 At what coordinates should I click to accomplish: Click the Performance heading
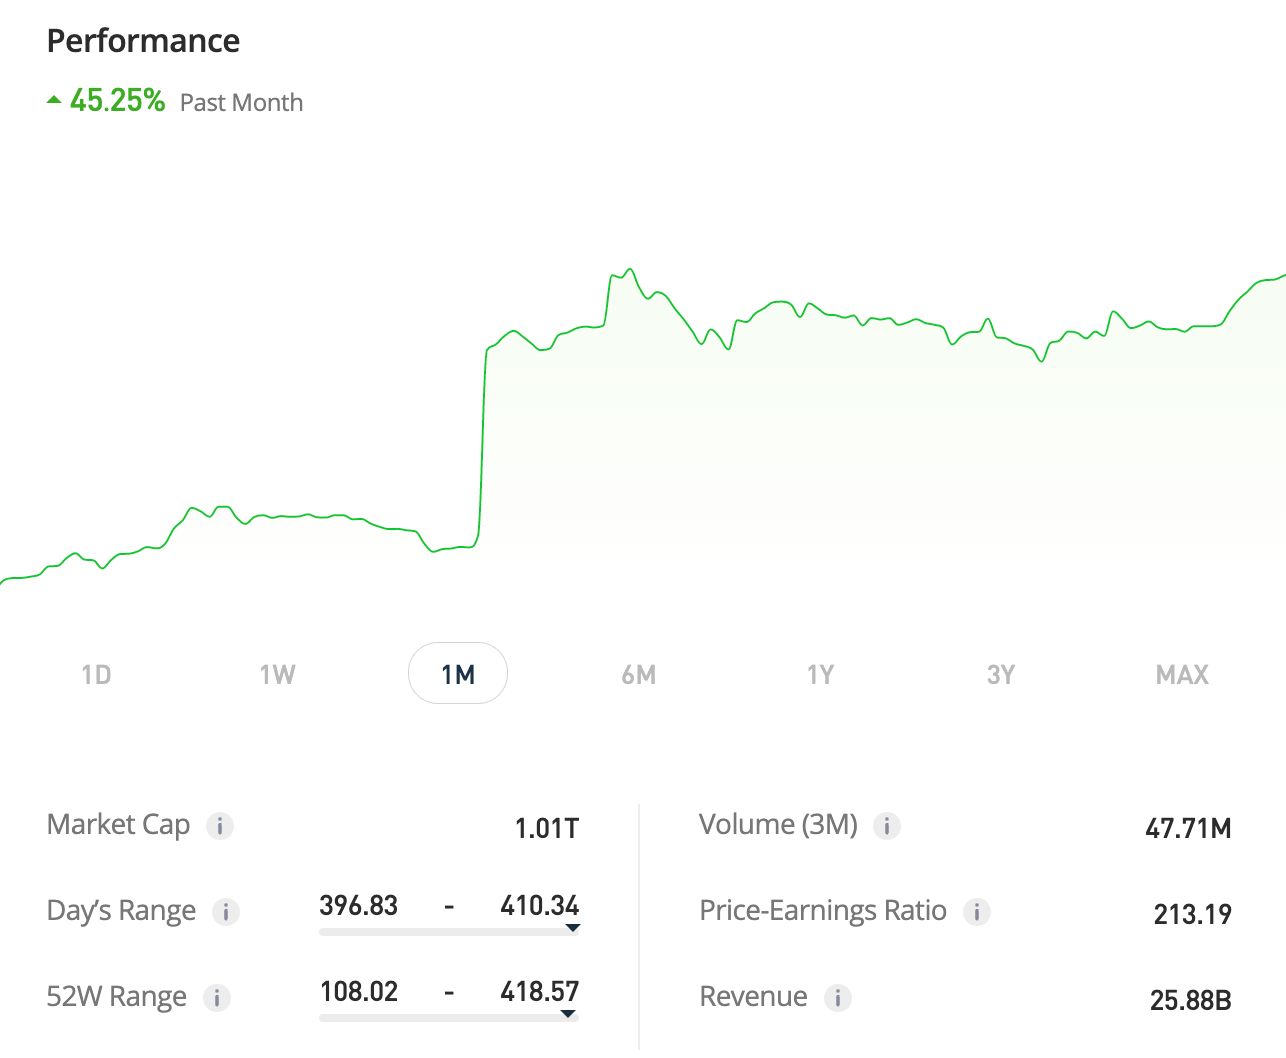pos(143,41)
